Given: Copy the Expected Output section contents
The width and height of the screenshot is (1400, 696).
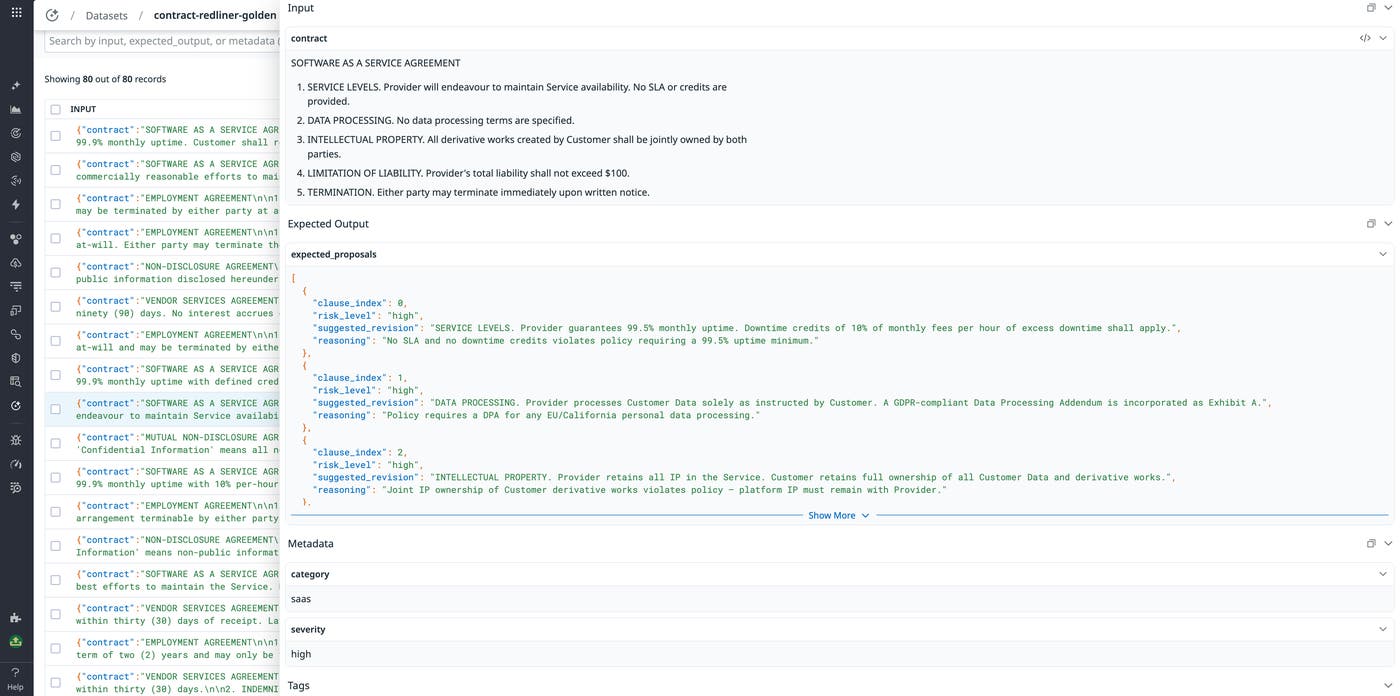Looking at the screenshot, I should (x=1371, y=224).
